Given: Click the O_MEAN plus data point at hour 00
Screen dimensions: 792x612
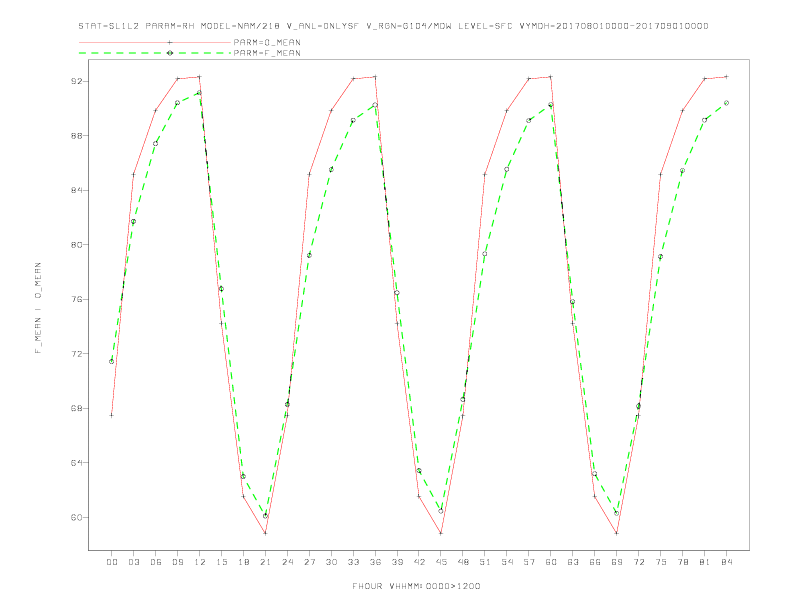Looking at the screenshot, I should (x=112, y=416).
